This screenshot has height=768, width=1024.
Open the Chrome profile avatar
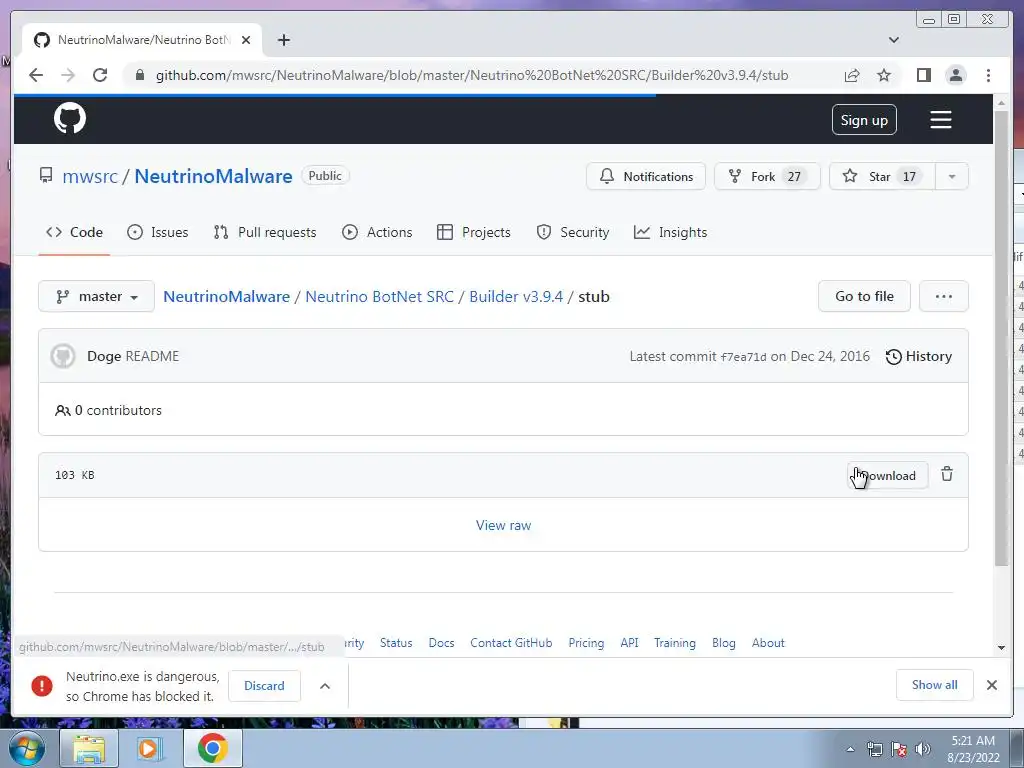(955, 75)
